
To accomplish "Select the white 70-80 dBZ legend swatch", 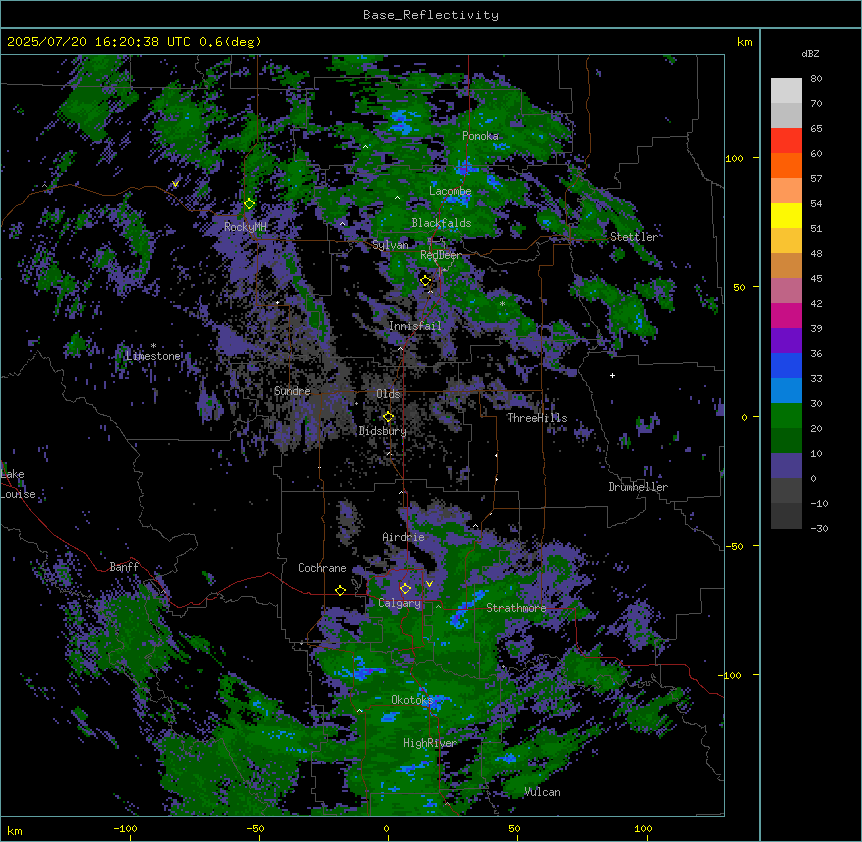I will click(786, 91).
